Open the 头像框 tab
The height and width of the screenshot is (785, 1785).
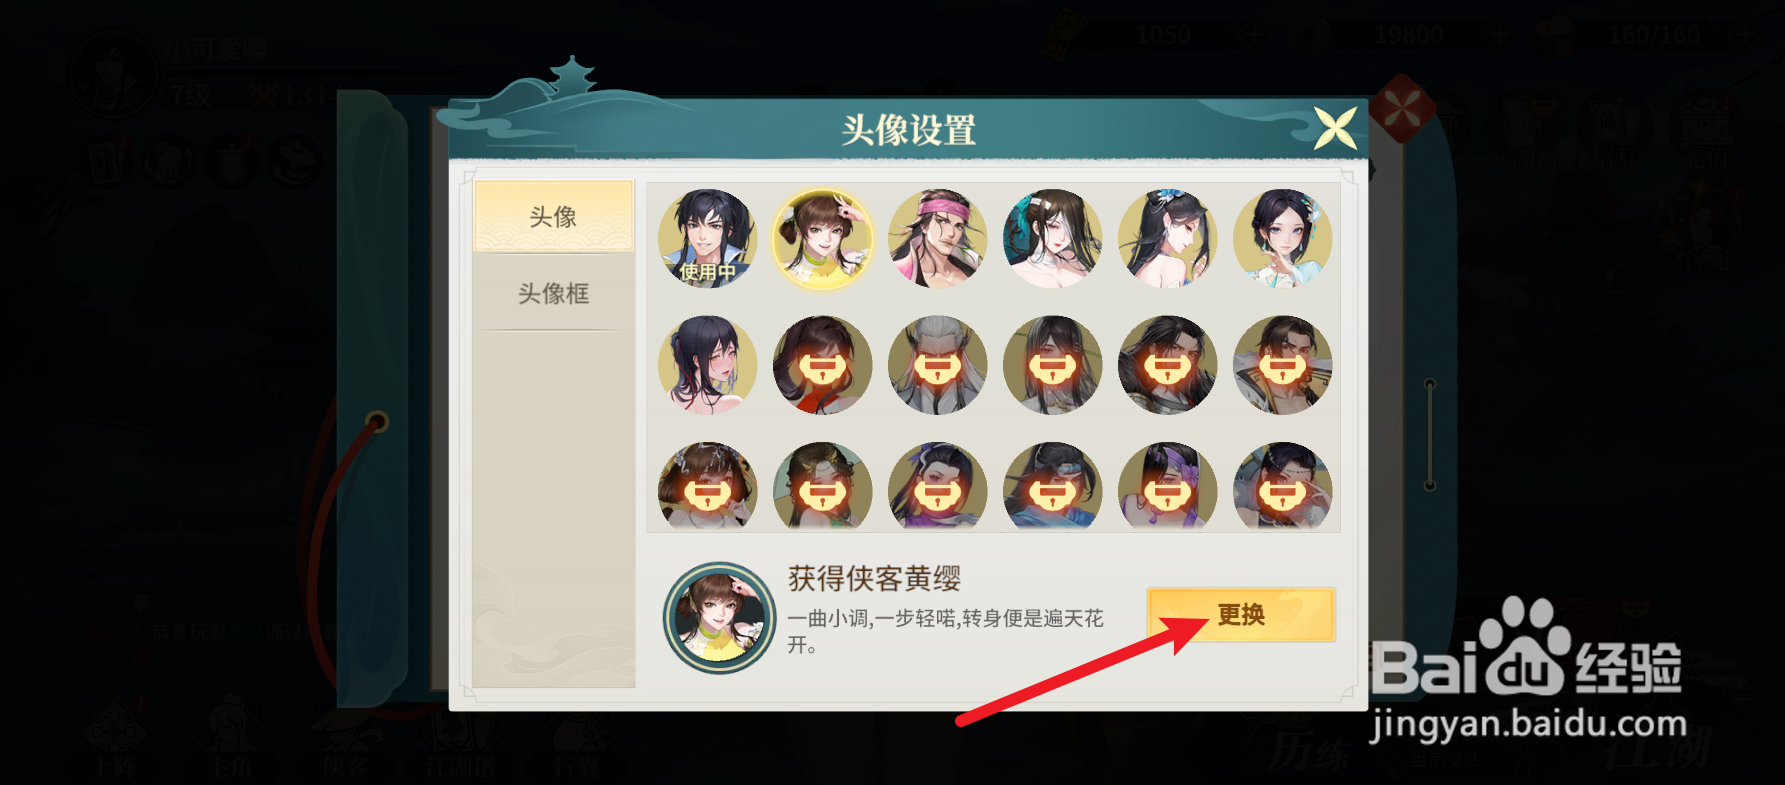553,293
